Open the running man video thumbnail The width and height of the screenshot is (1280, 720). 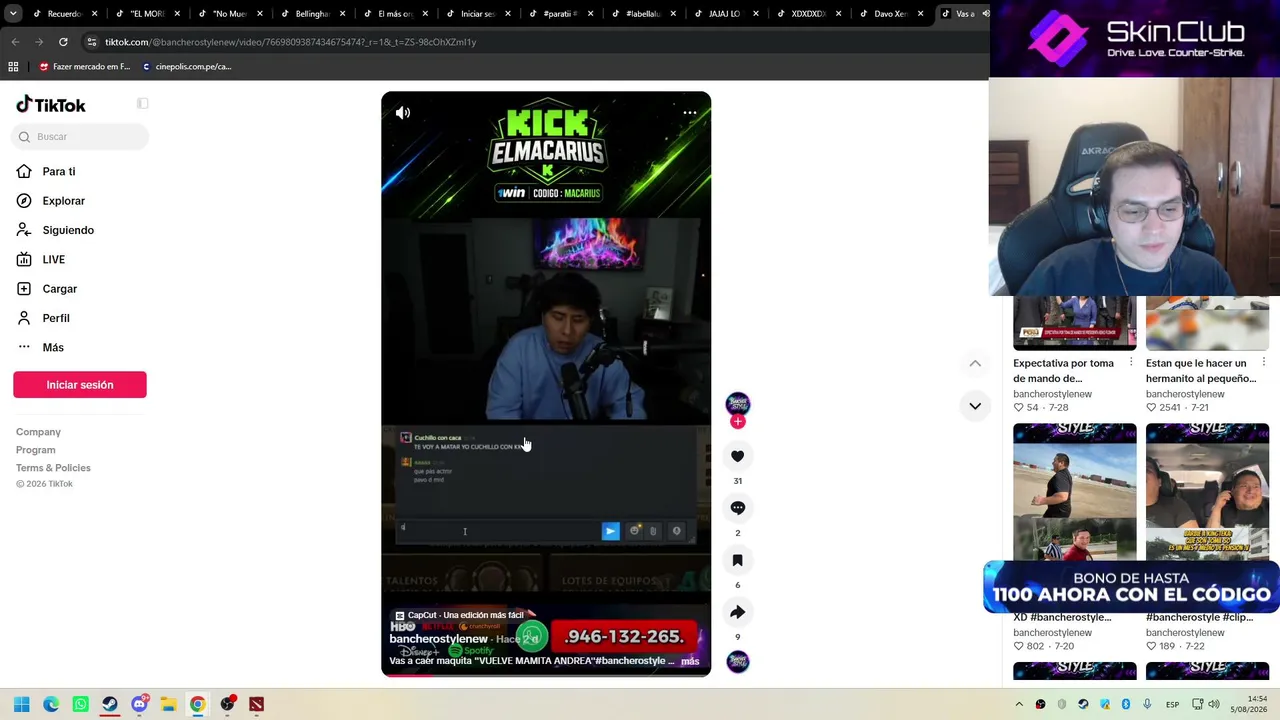tap(1075, 492)
